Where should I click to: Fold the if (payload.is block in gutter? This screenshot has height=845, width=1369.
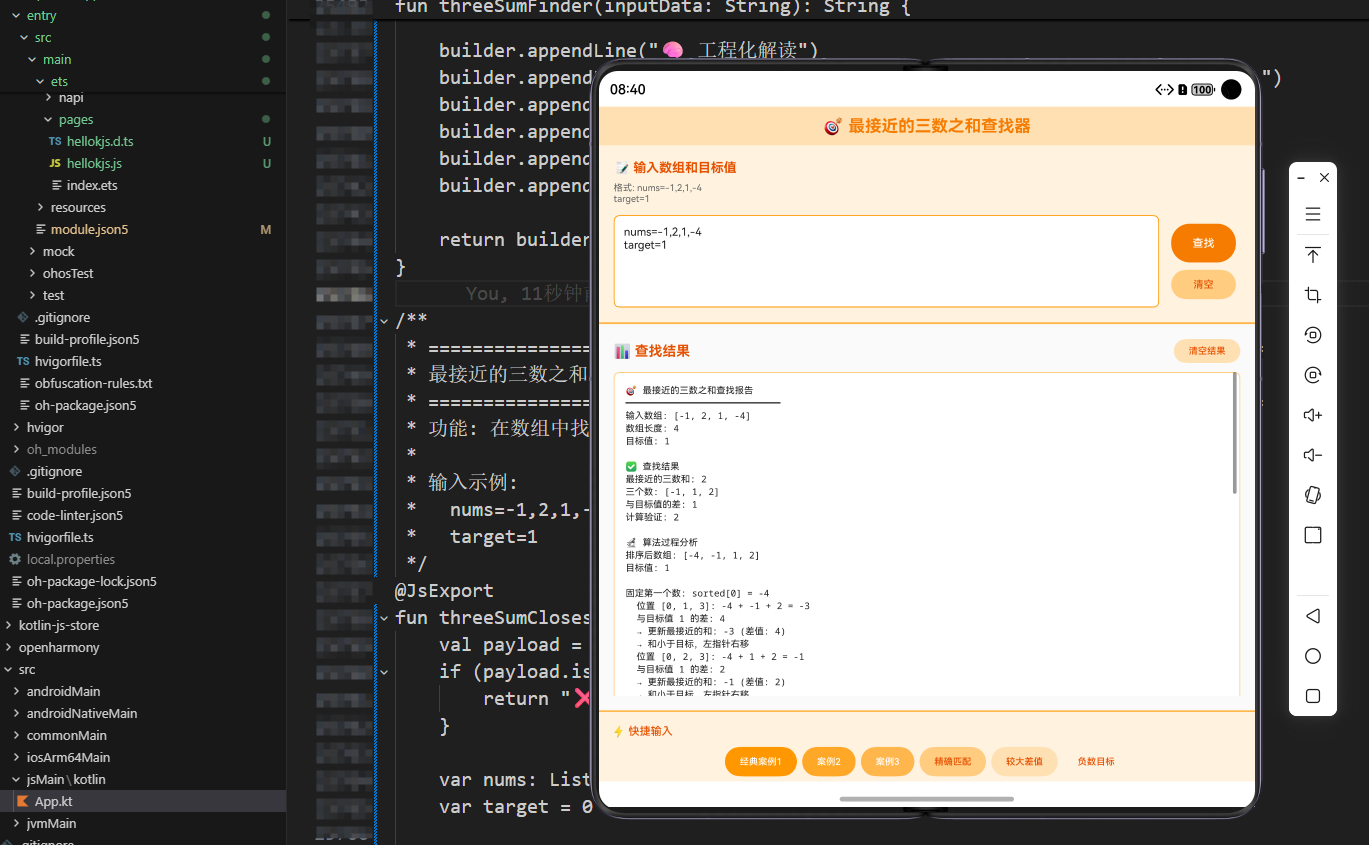[x=383, y=672]
